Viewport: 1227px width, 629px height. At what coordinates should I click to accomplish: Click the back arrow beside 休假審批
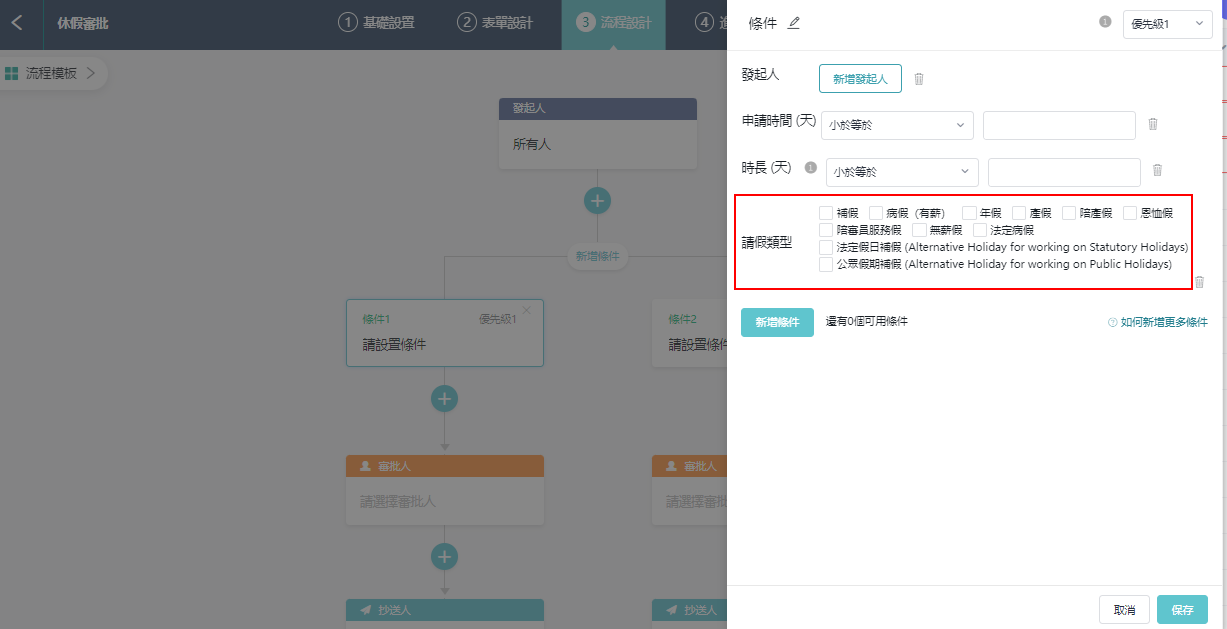pos(17,23)
